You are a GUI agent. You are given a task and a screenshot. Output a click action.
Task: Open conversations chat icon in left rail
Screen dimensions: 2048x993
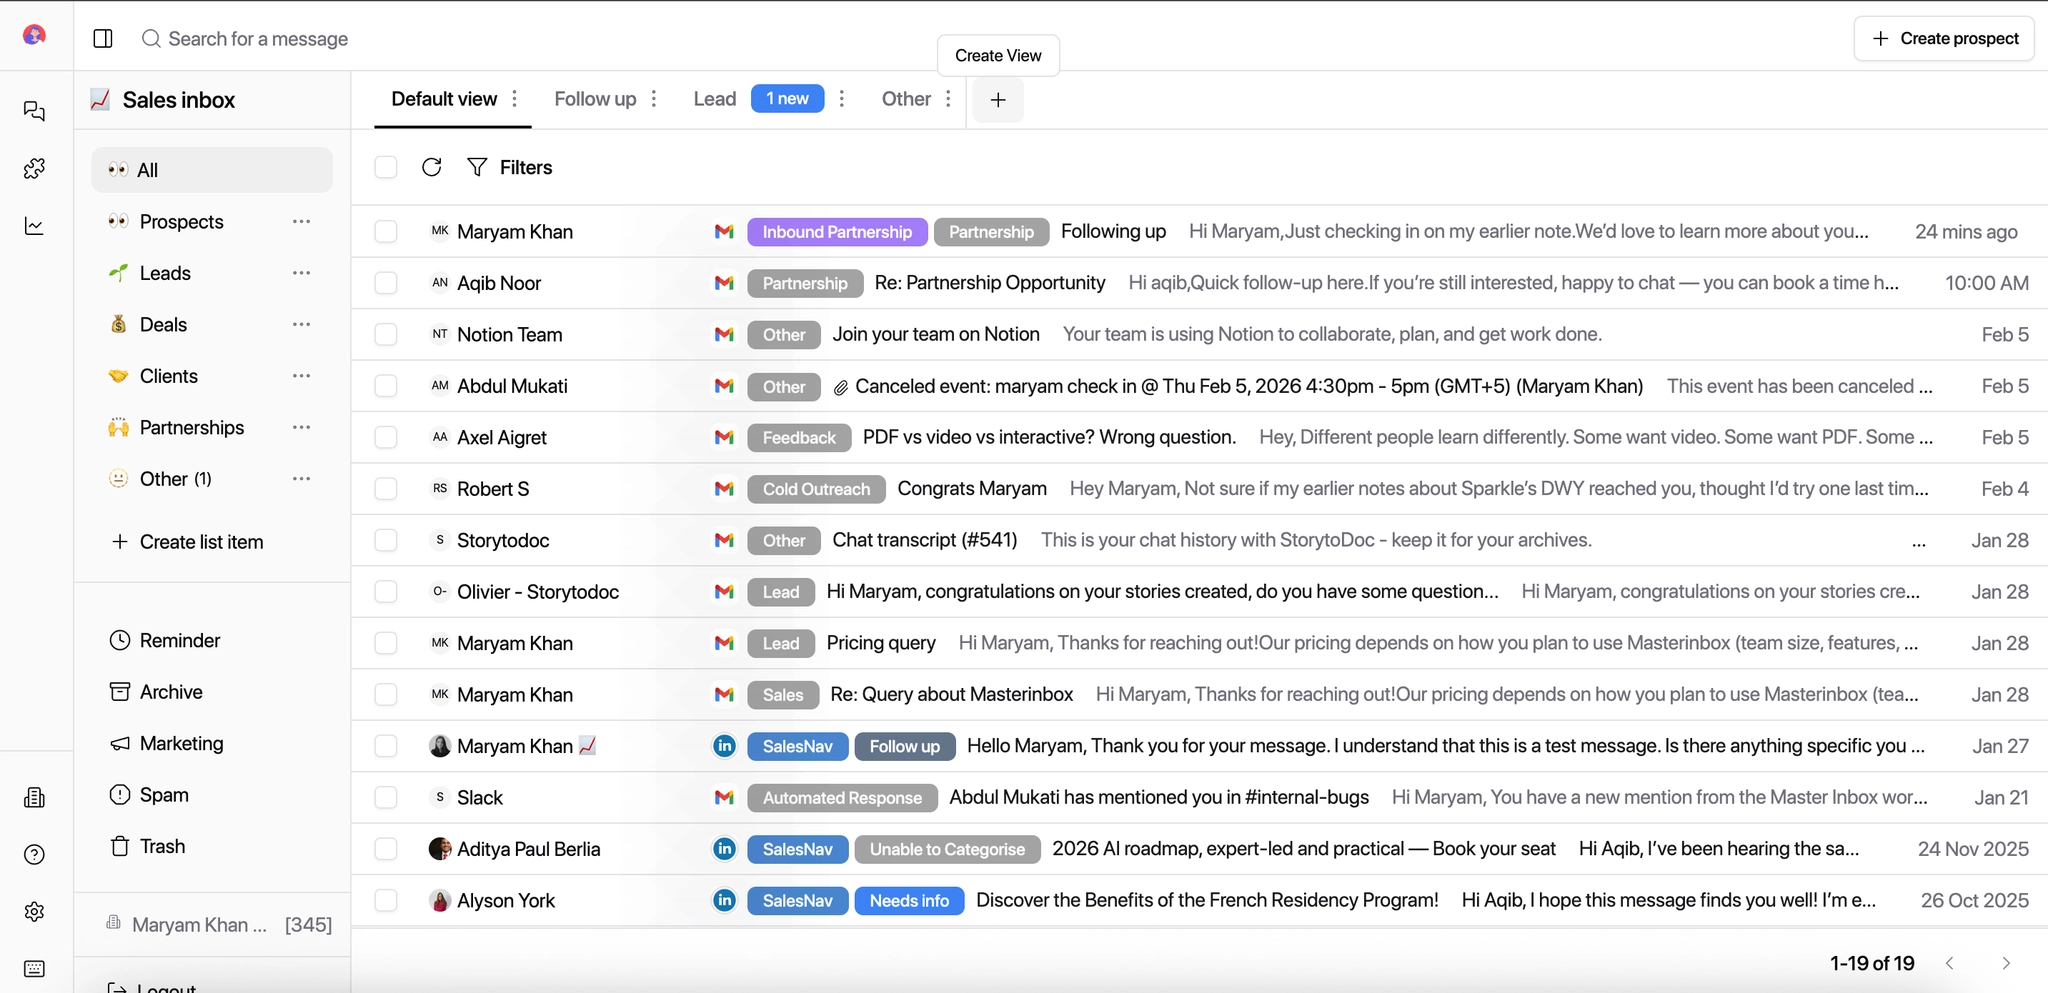[x=34, y=111]
